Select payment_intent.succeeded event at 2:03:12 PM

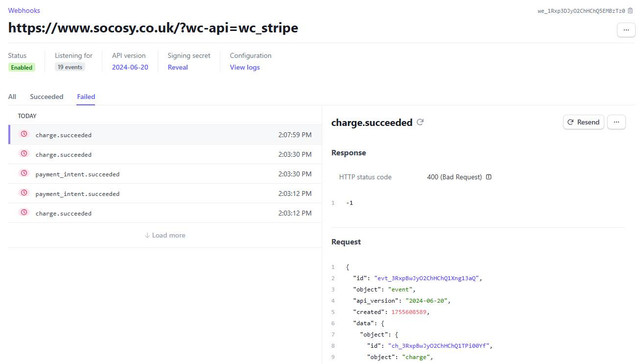(165, 193)
